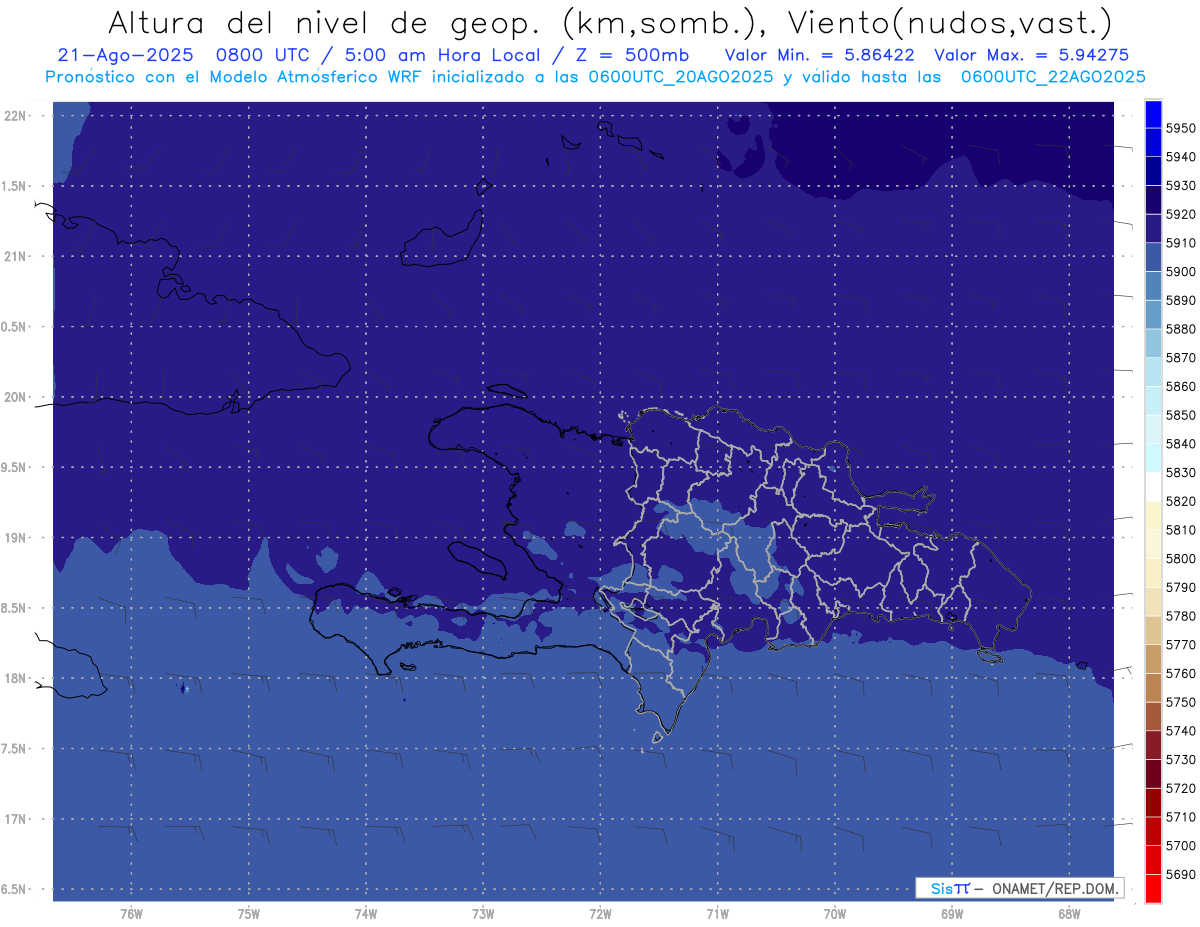Click the '5830' legend value
Screen dimensions: 1200x927
(1181, 472)
